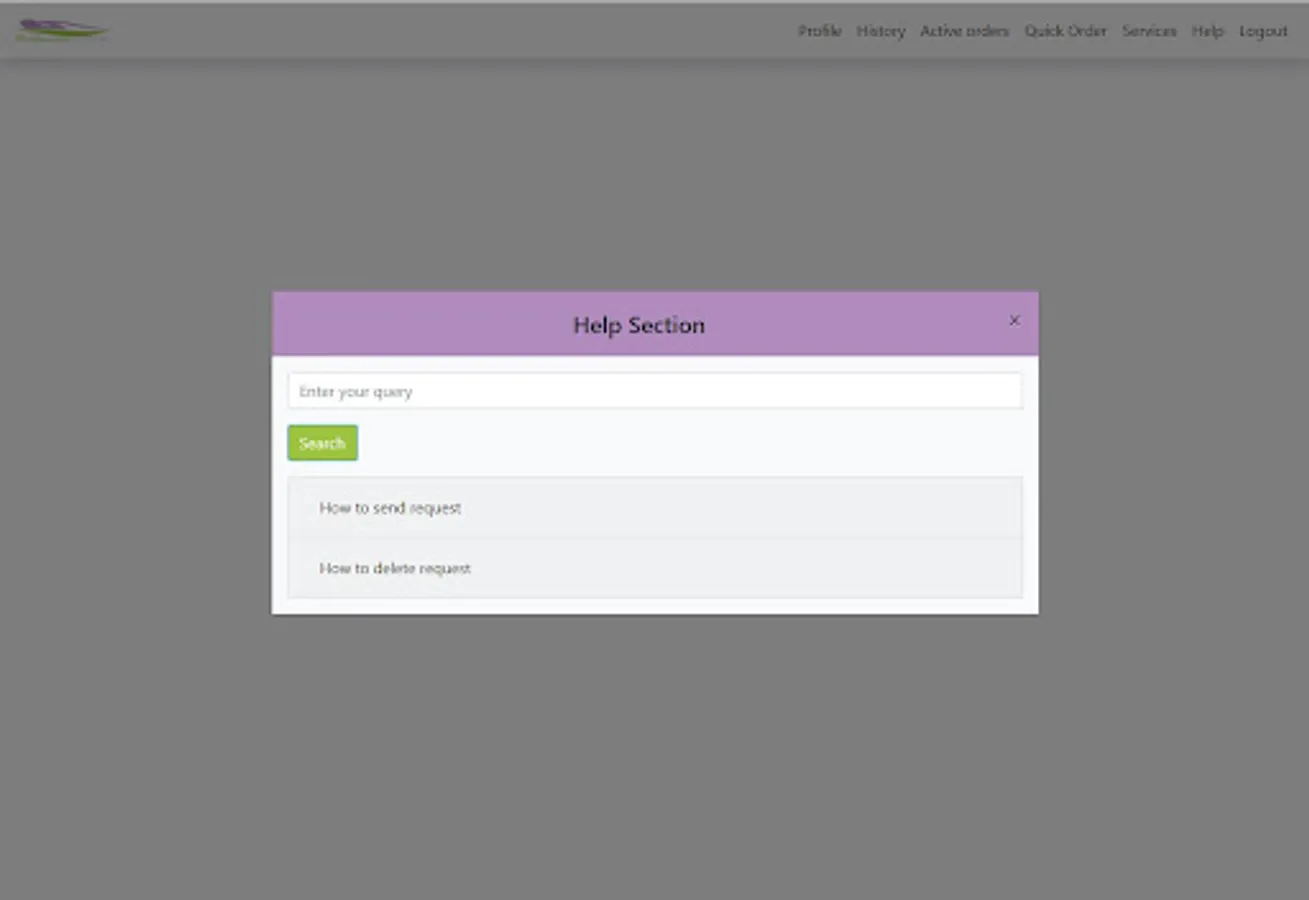Open the 'How to delete request' topic
This screenshot has height=900, width=1309.
click(x=655, y=568)
